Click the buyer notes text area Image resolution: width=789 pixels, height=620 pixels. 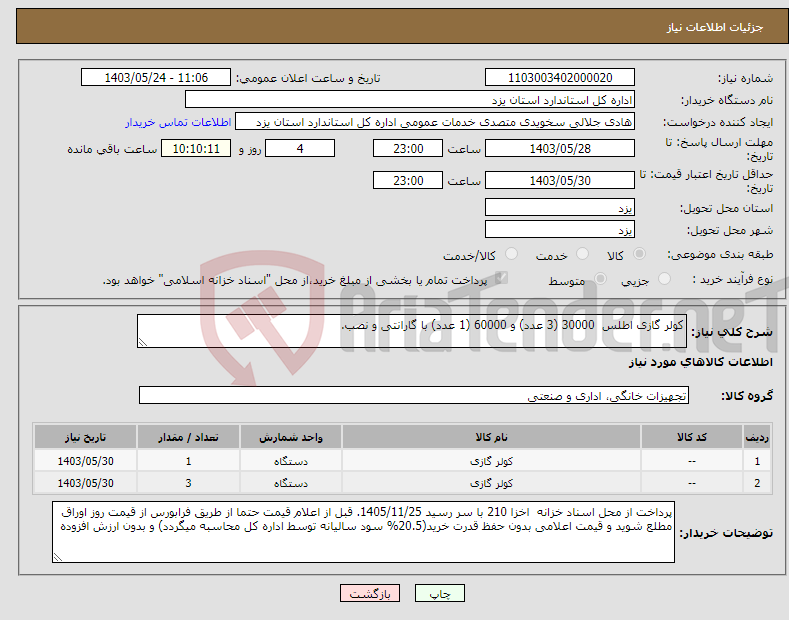click(x=363, y=532)
